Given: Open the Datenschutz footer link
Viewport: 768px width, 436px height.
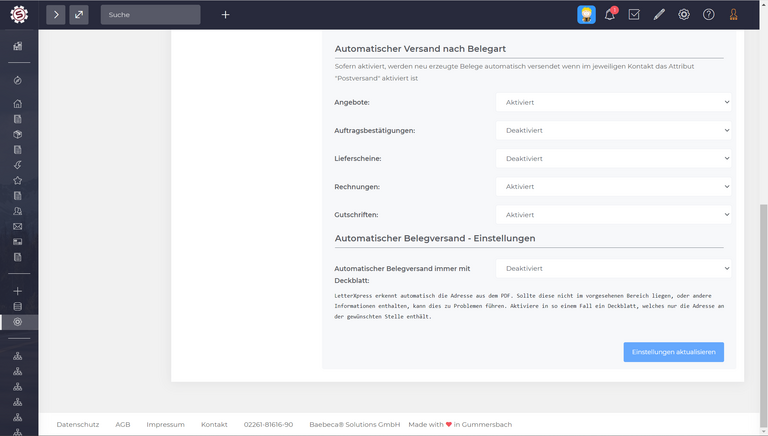Looking at the screenshot, I should coord(78,424).
